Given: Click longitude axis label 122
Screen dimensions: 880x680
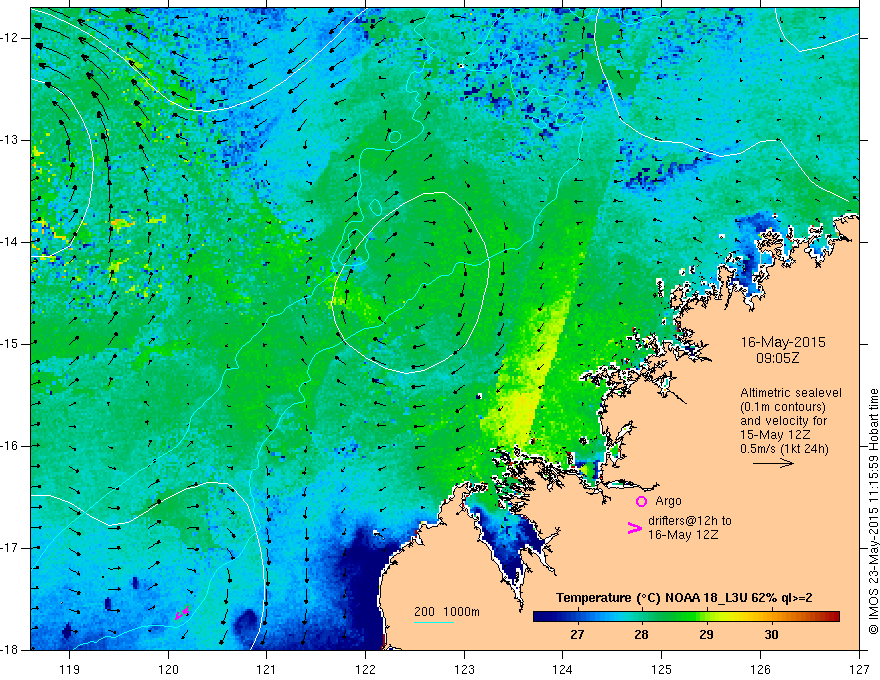Looking at the screenshot, I should [365, 669].
